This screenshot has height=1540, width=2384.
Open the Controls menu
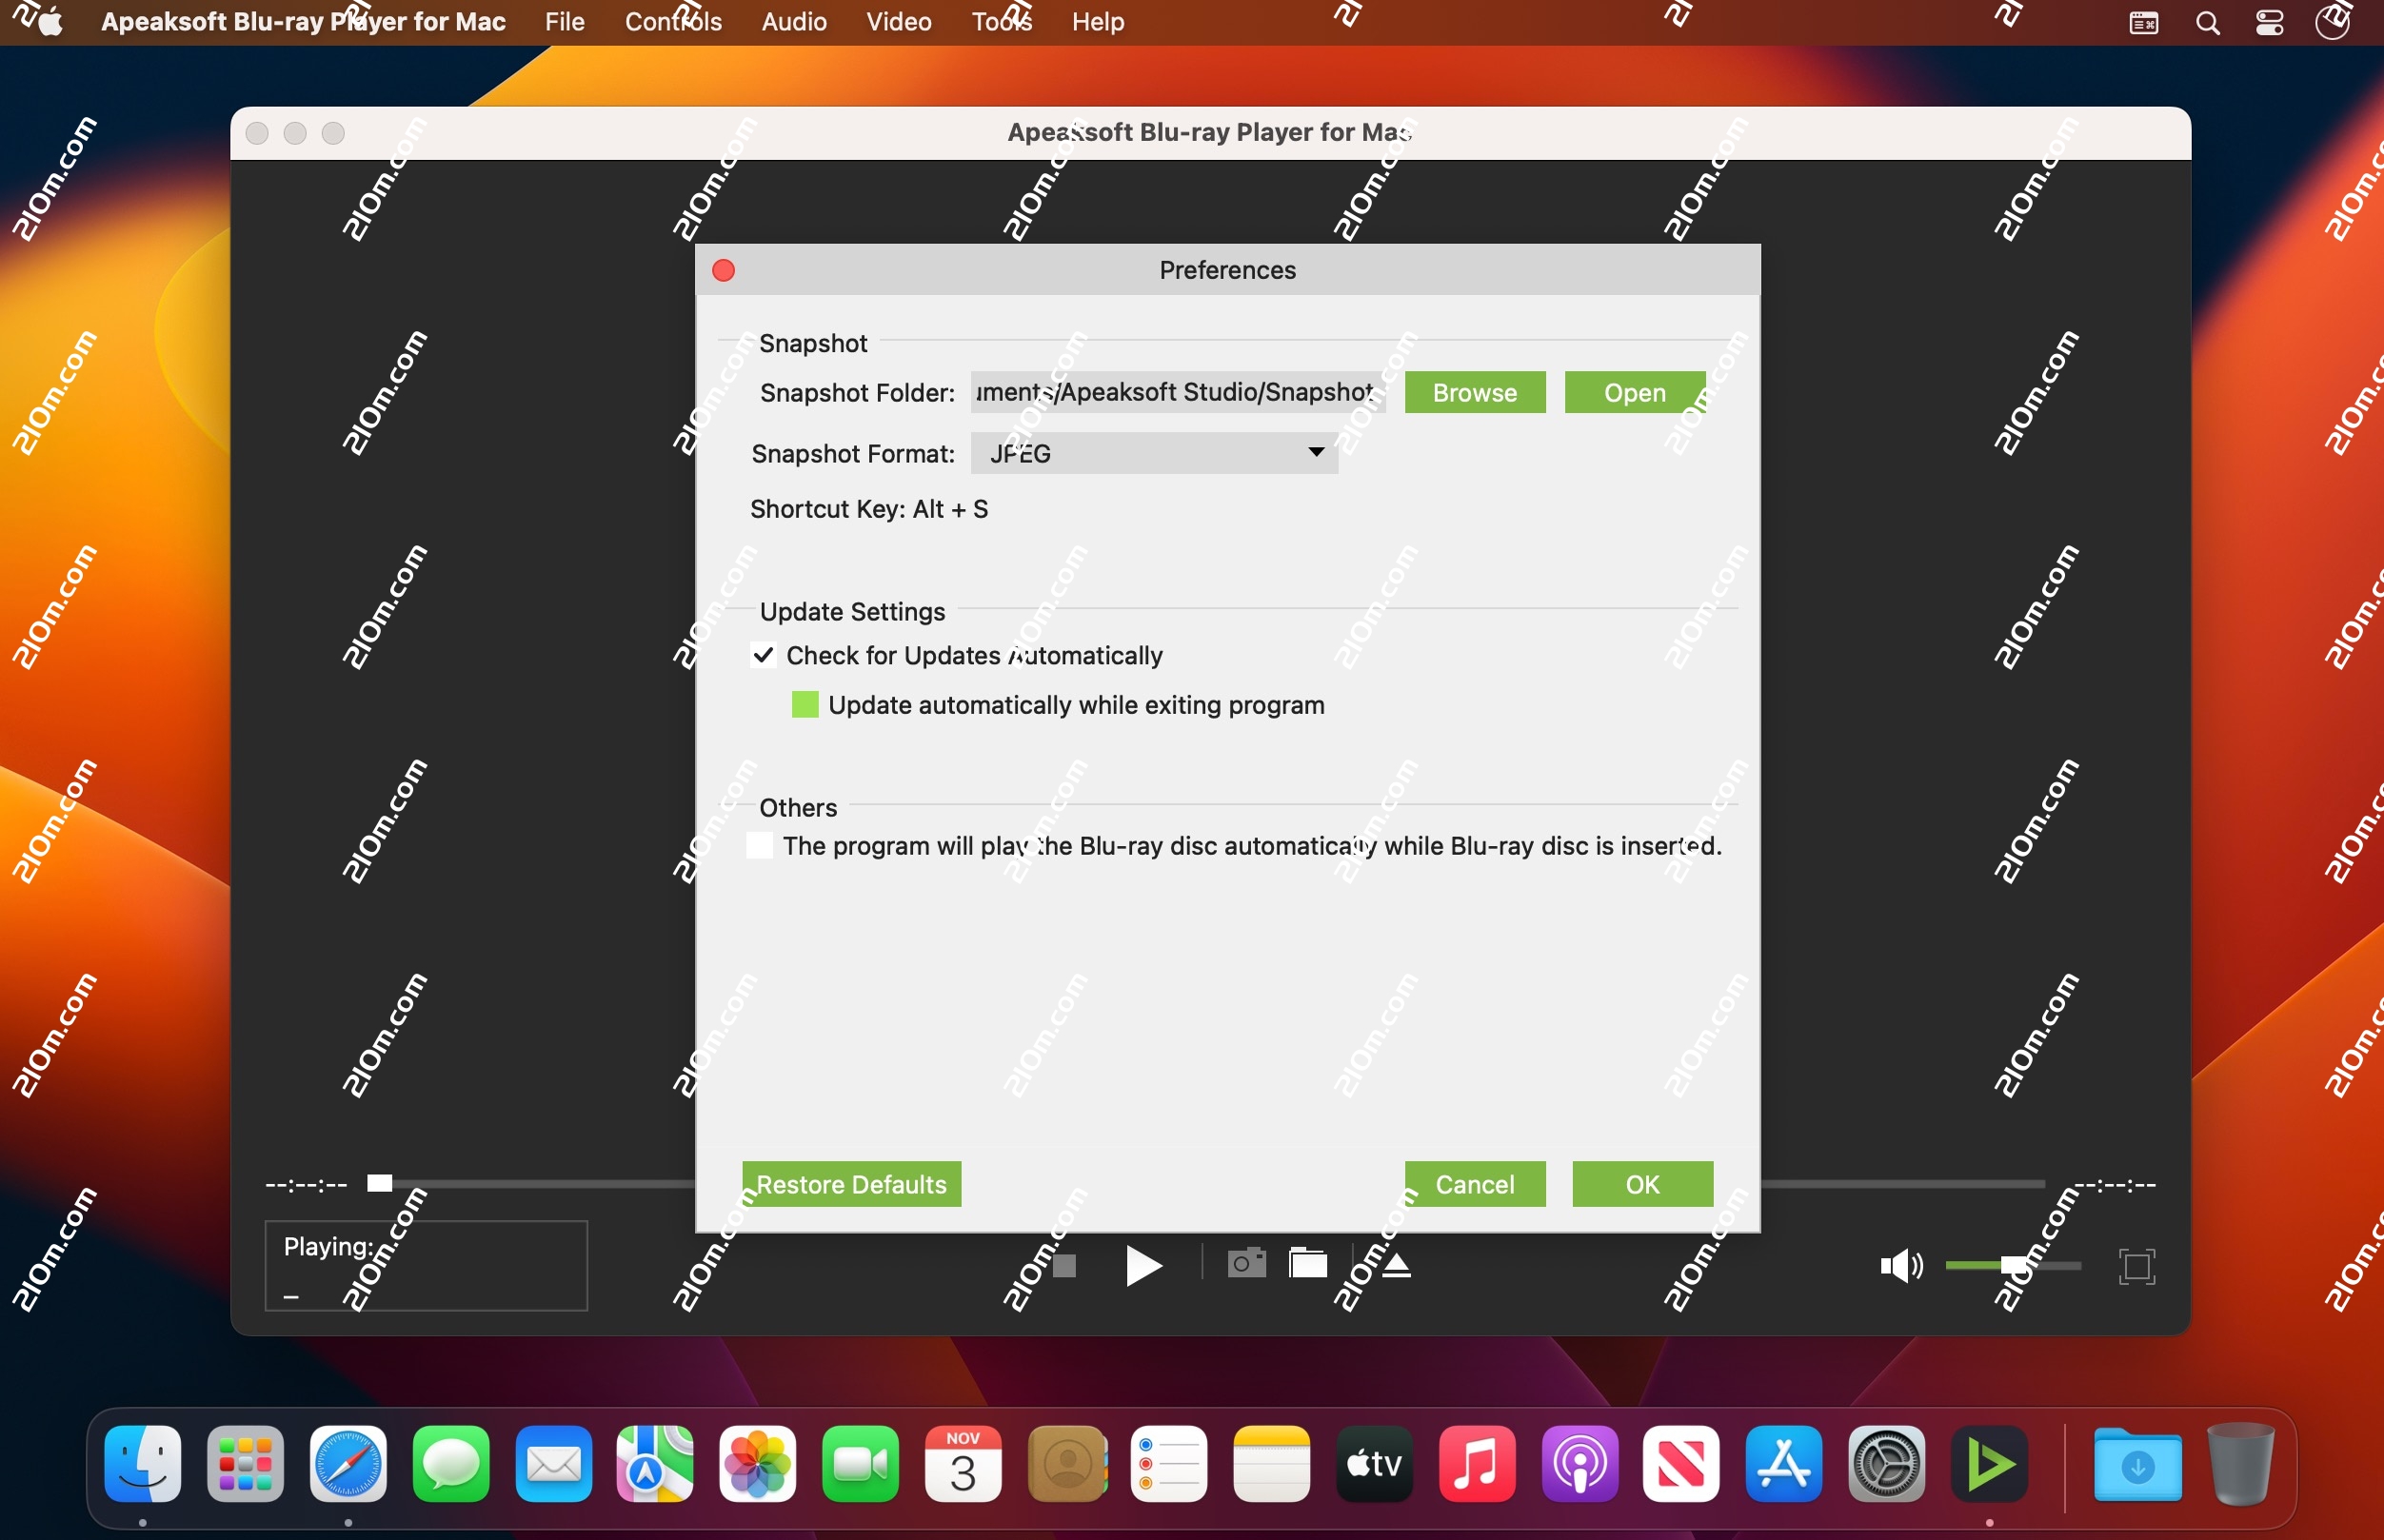[x=673, y=22]
